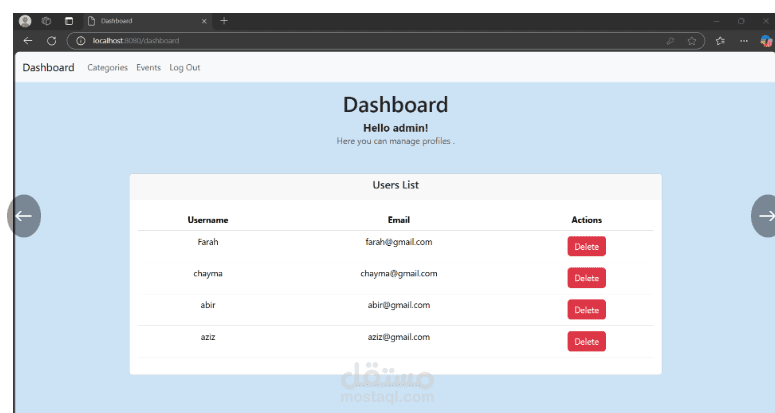Screen dimensions: 775x413
Task: Open browser settings and more menu
Action: click(x=744, y=41)
